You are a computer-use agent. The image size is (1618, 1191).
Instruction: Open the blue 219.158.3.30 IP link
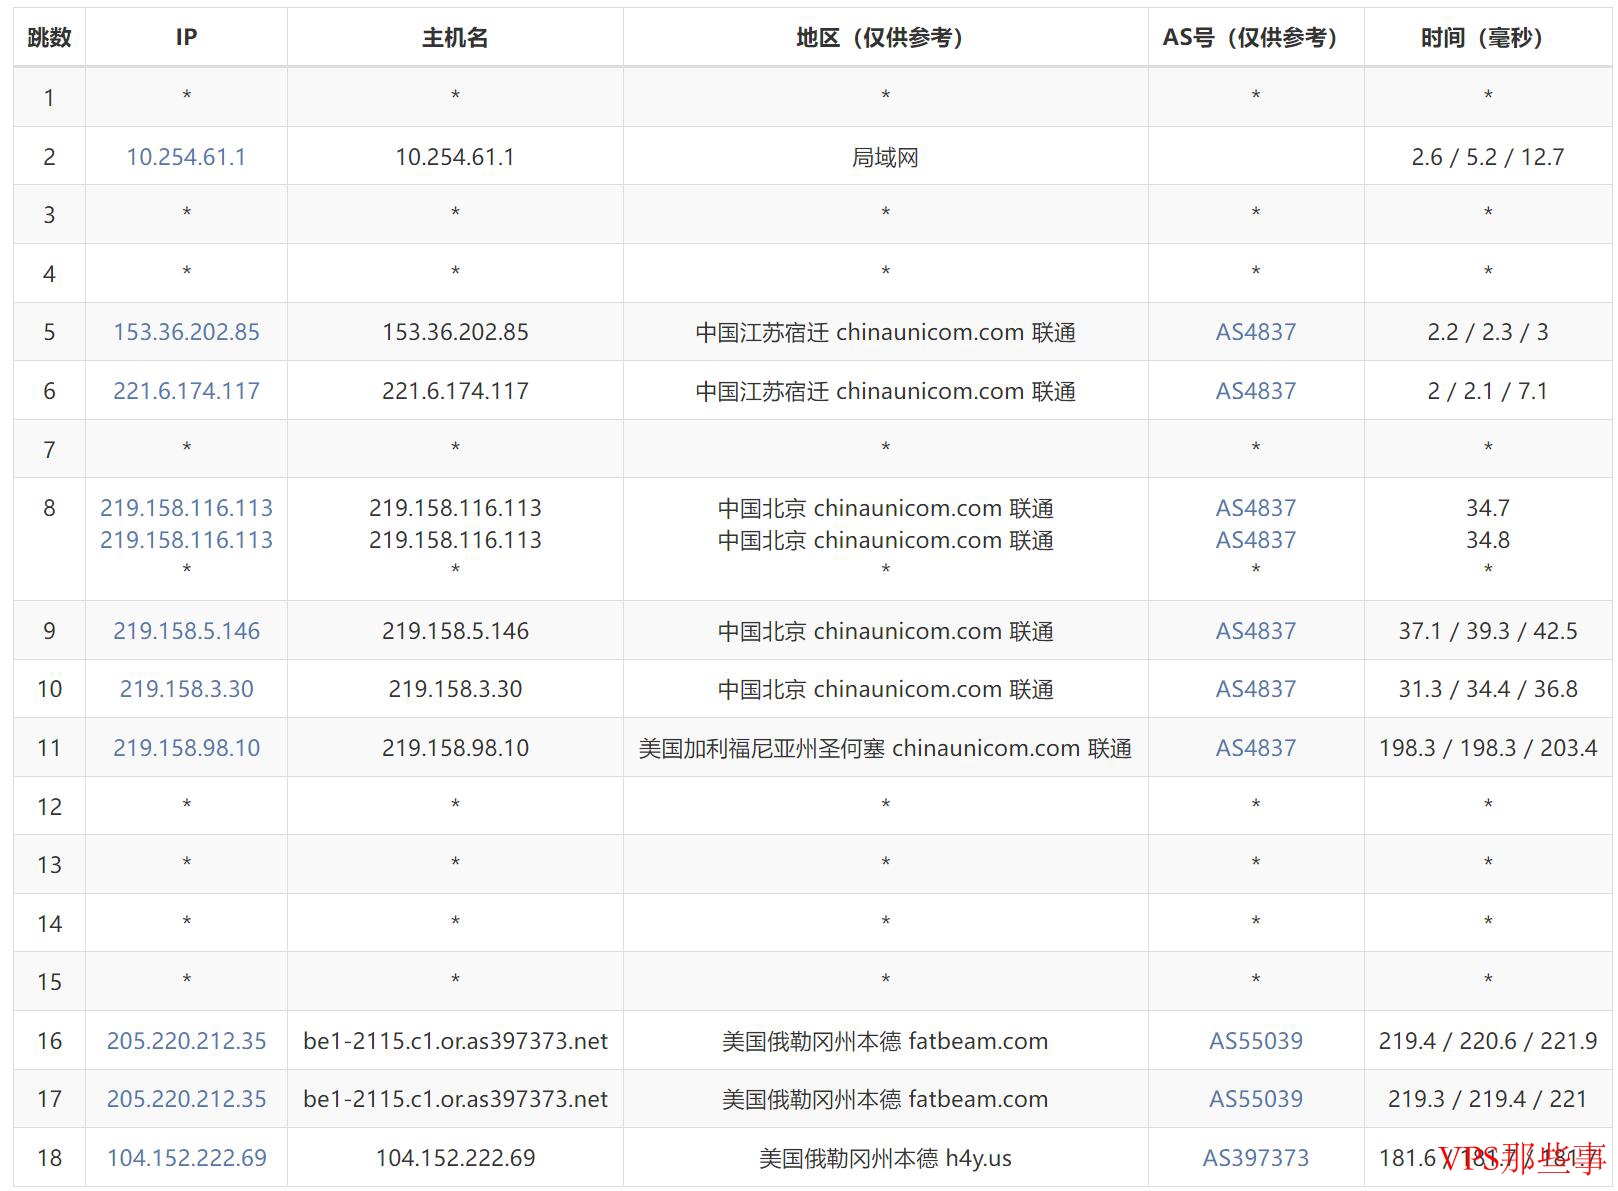pyautogui.click(x=186, y=689)
